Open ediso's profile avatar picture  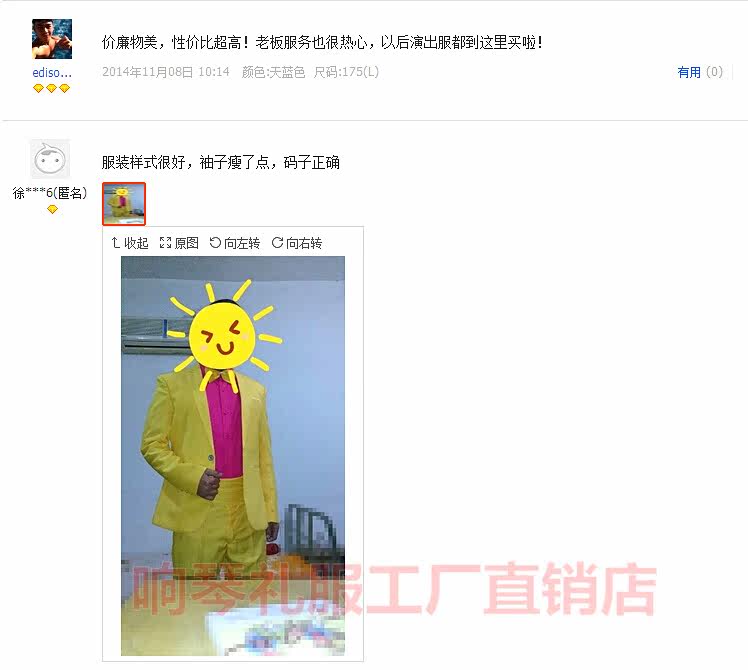click(52, 39)
